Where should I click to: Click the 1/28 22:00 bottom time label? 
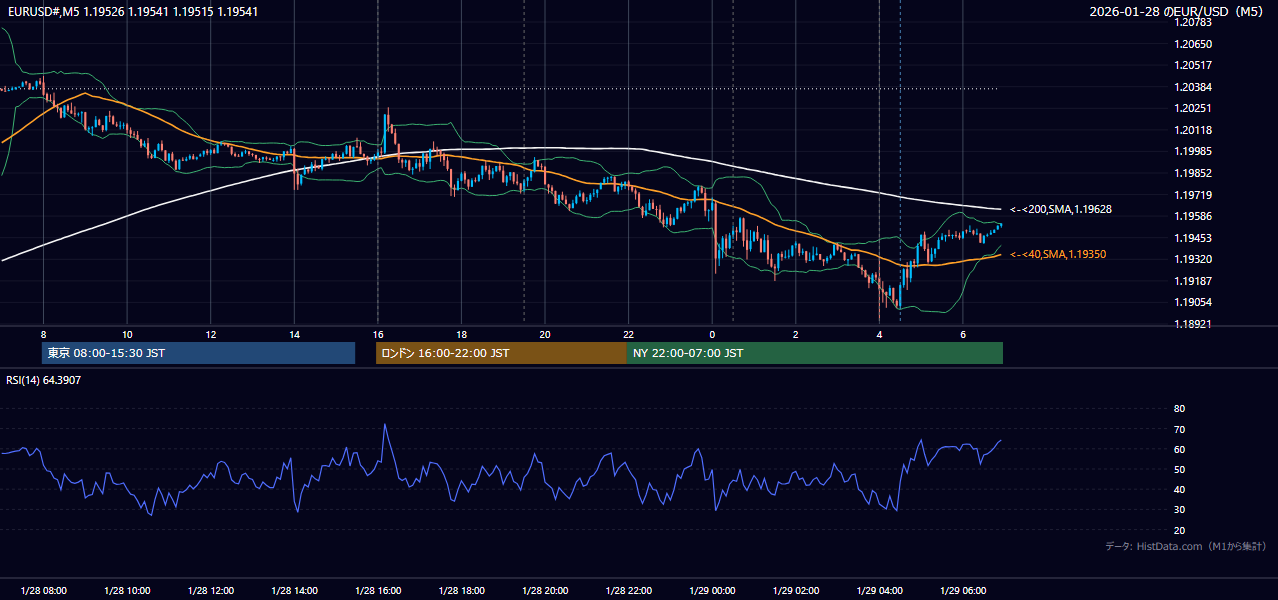(628, 590)
